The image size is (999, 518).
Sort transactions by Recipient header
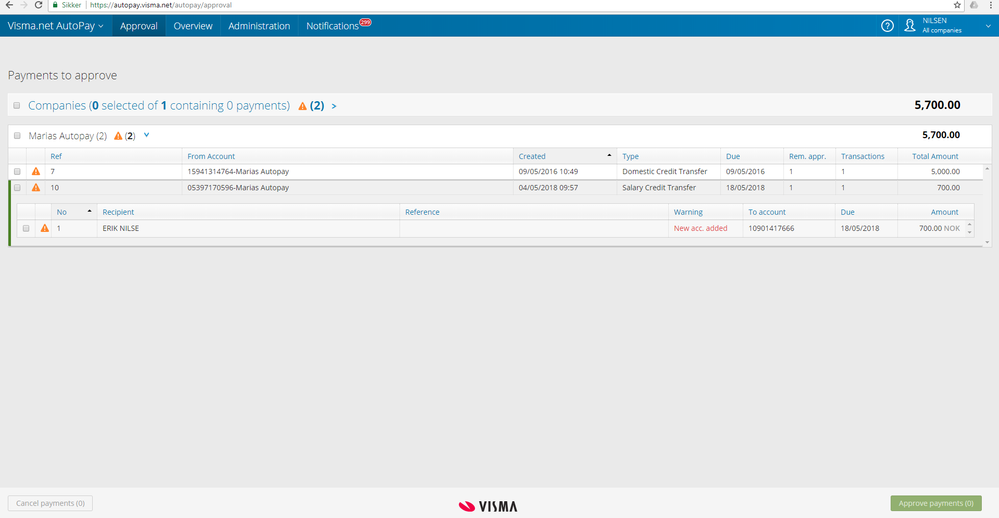pos(118,212)
